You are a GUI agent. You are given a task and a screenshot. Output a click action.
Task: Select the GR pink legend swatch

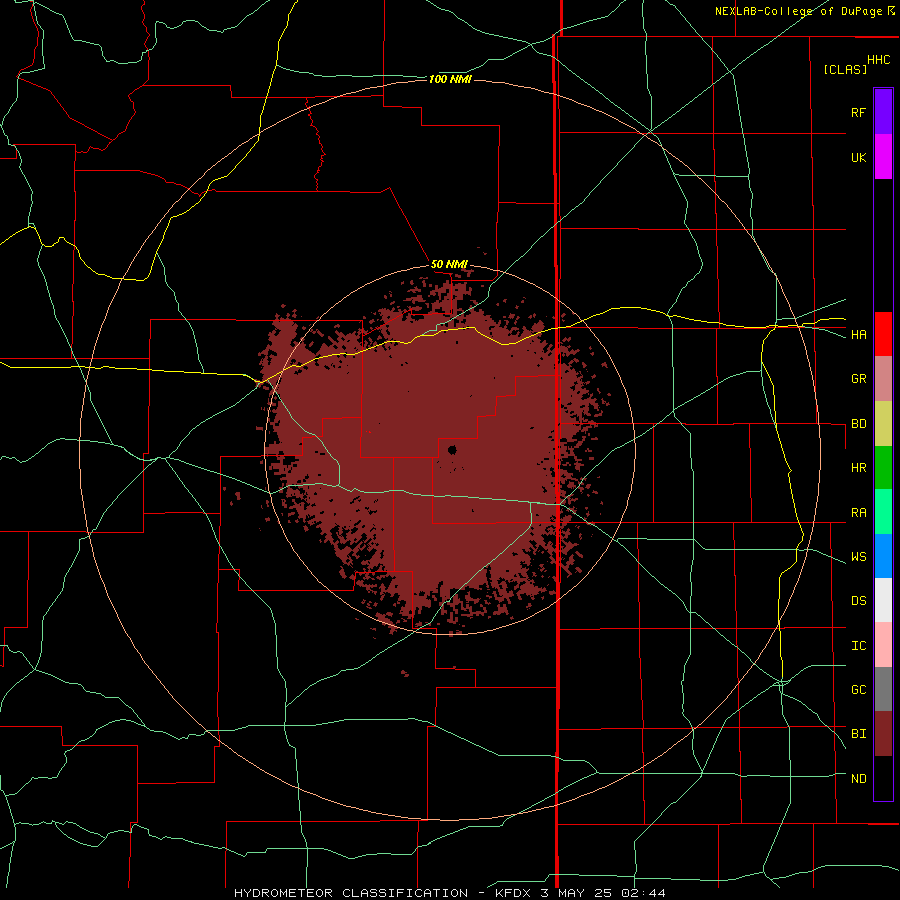(883, 379)
